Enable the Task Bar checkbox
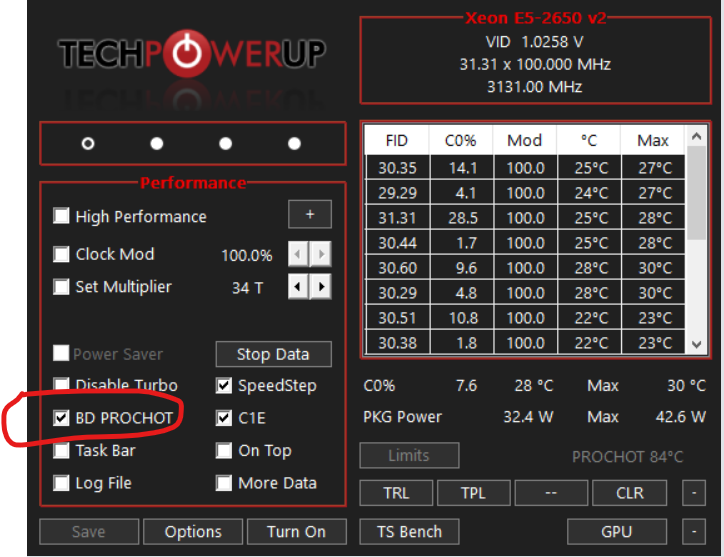This screenshot has width=724, height=557. pyautogui.click(x=61, y=450)
